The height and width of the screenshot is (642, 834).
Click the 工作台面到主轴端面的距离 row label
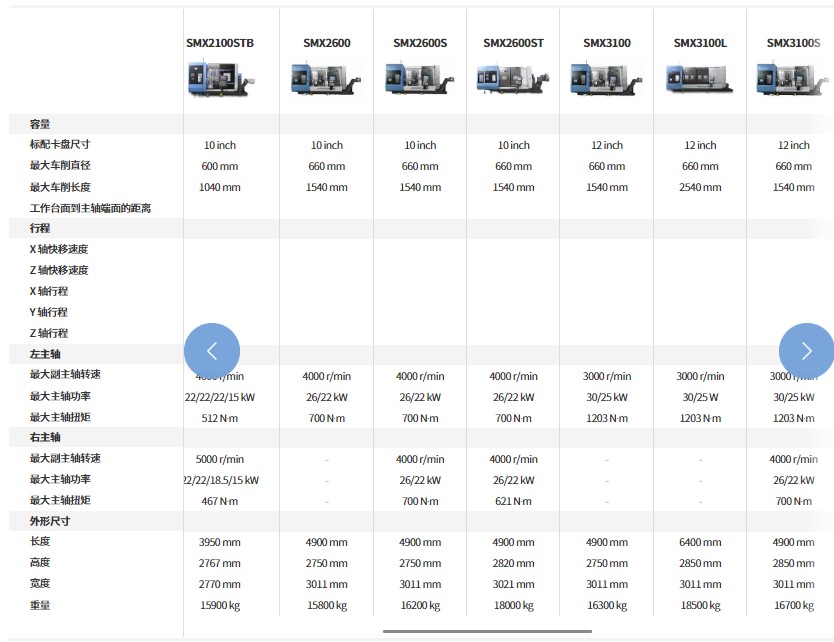click(90, 208)
